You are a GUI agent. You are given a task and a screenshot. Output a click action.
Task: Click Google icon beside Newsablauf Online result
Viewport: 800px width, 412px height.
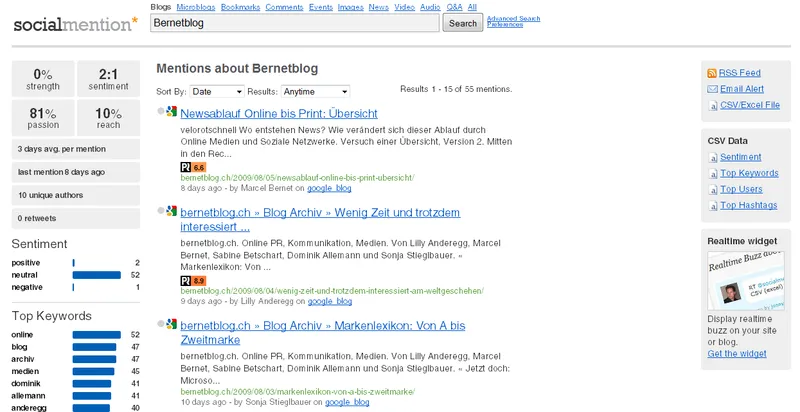171,111
